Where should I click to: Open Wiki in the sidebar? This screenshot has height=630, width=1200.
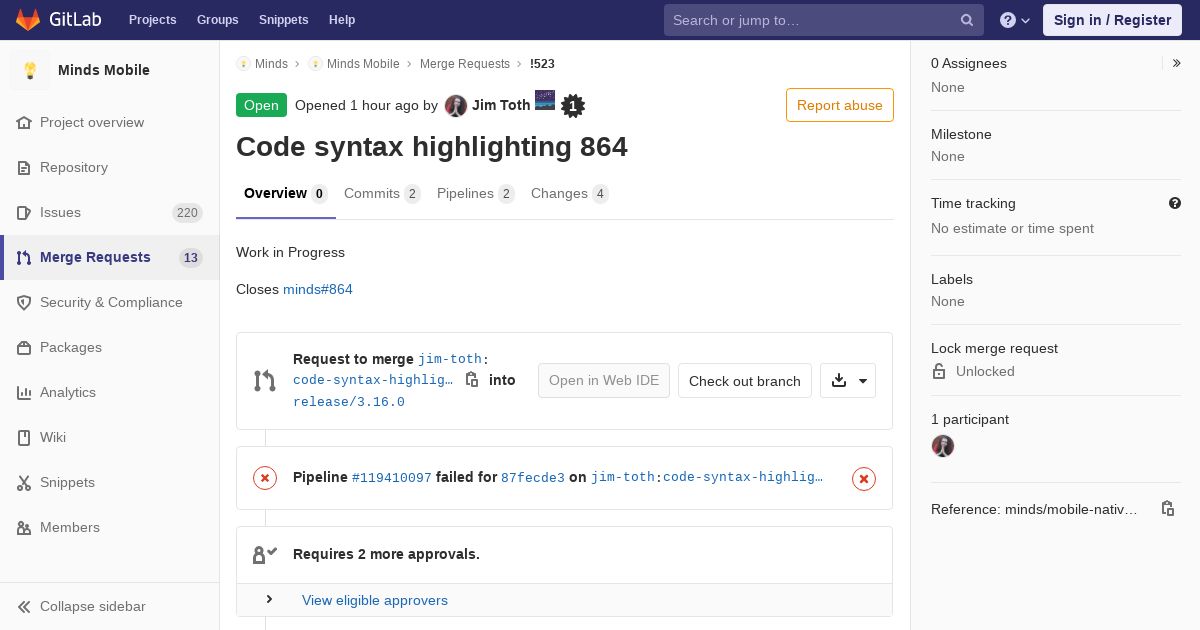[110, 437]
